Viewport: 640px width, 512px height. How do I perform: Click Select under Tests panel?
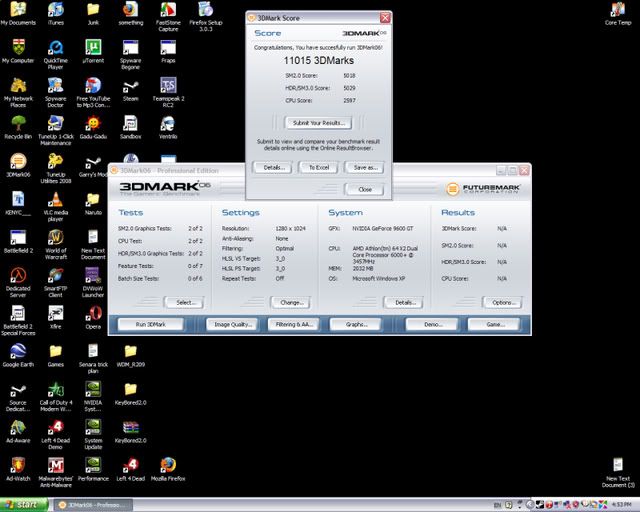click(x=184, y=303)
